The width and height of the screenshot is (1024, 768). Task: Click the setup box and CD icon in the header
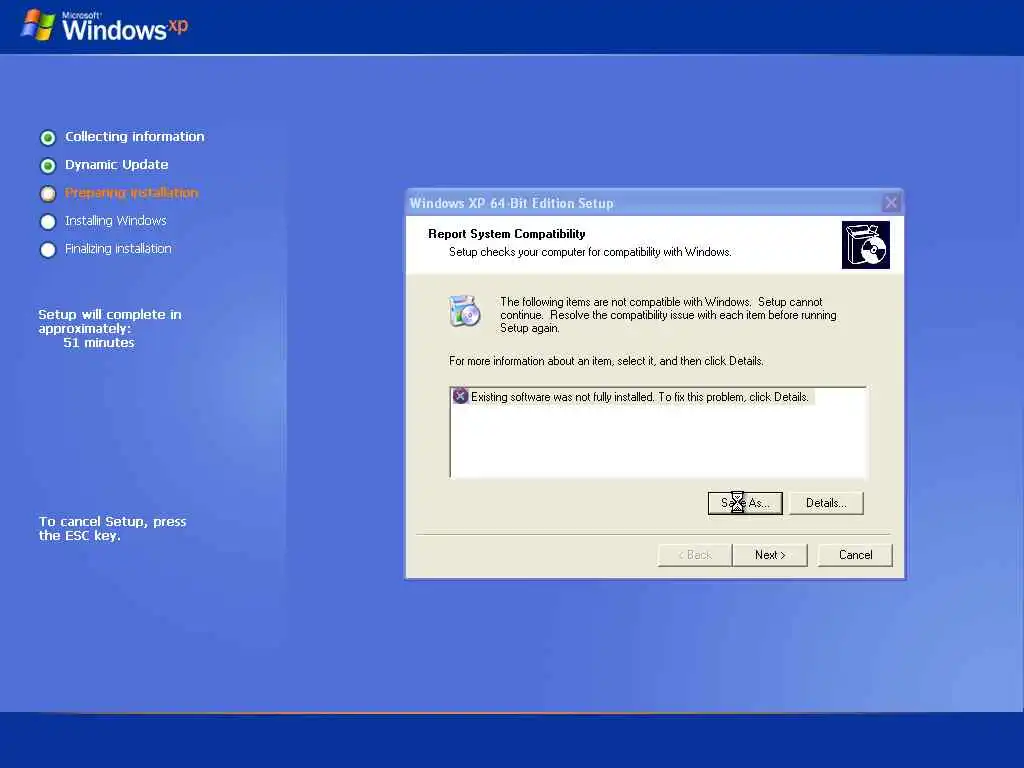[x=866, y=245]
